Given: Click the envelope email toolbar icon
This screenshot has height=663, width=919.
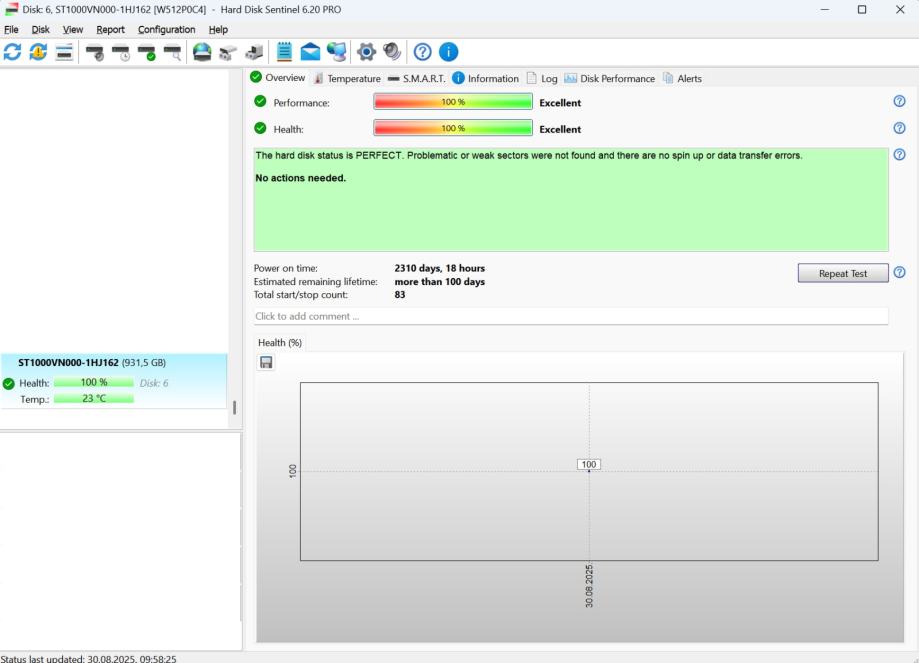Looking at the screenshot, I should point(311,52).
